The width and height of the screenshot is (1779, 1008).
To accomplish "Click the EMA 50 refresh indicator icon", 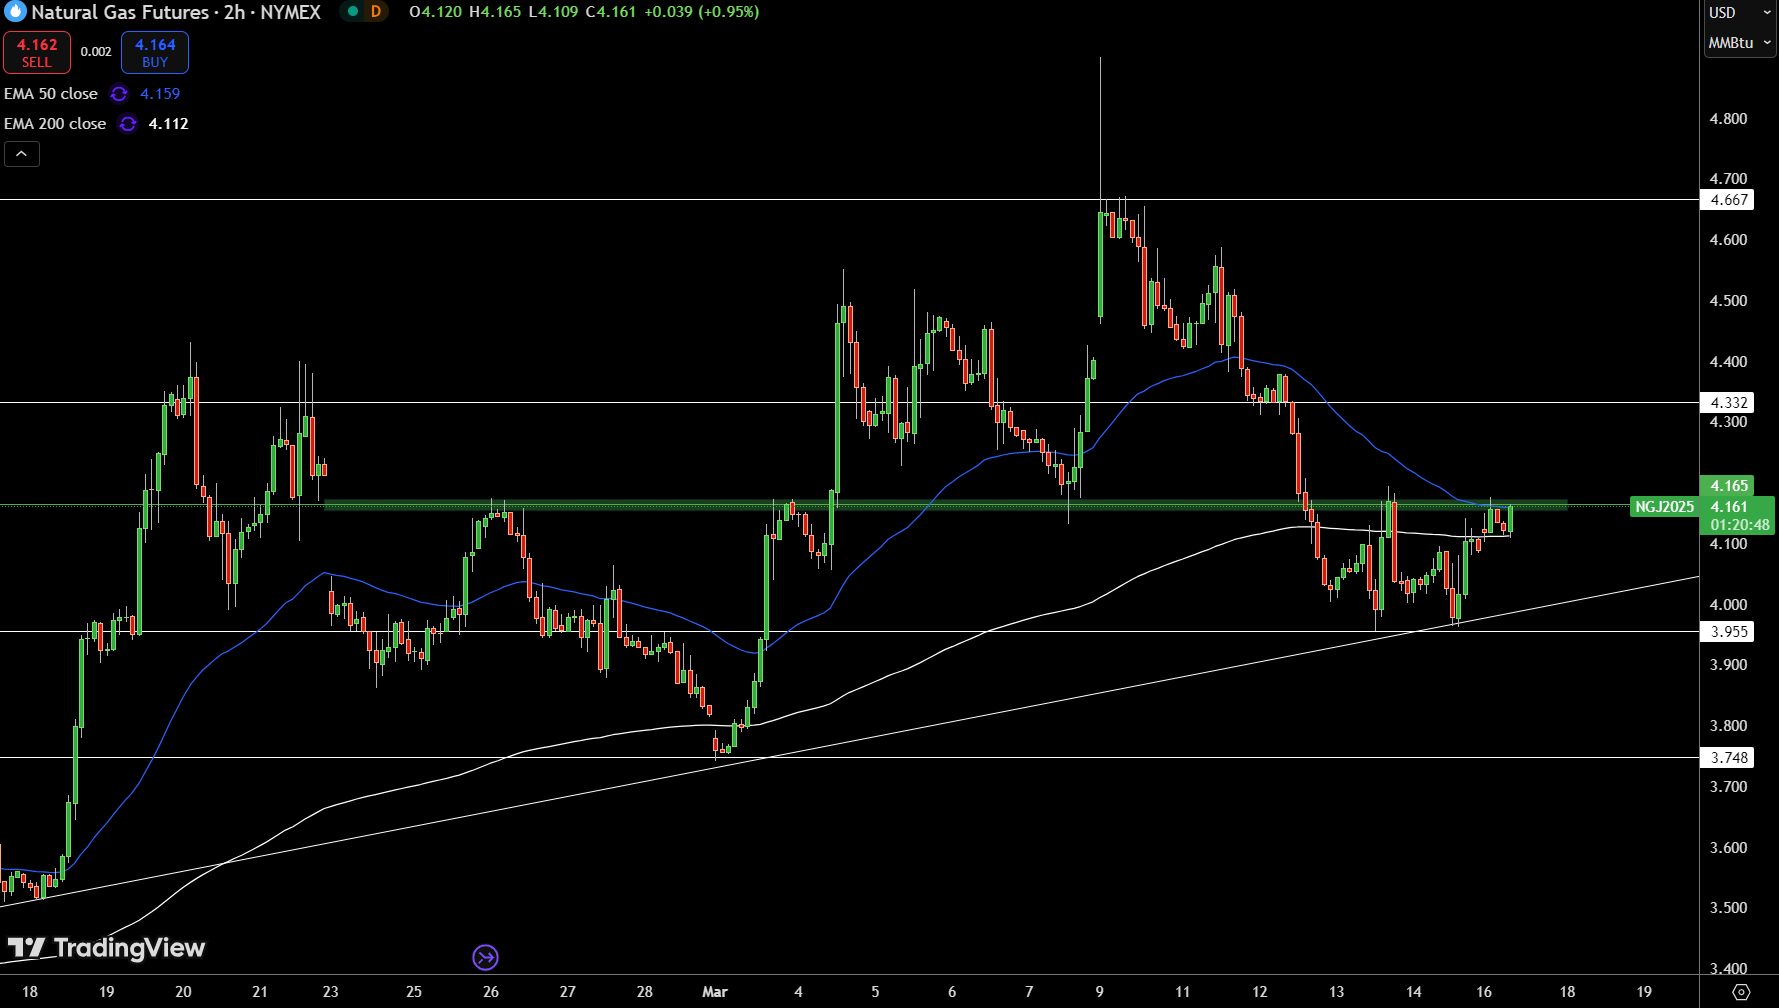I will pos(119,94).
